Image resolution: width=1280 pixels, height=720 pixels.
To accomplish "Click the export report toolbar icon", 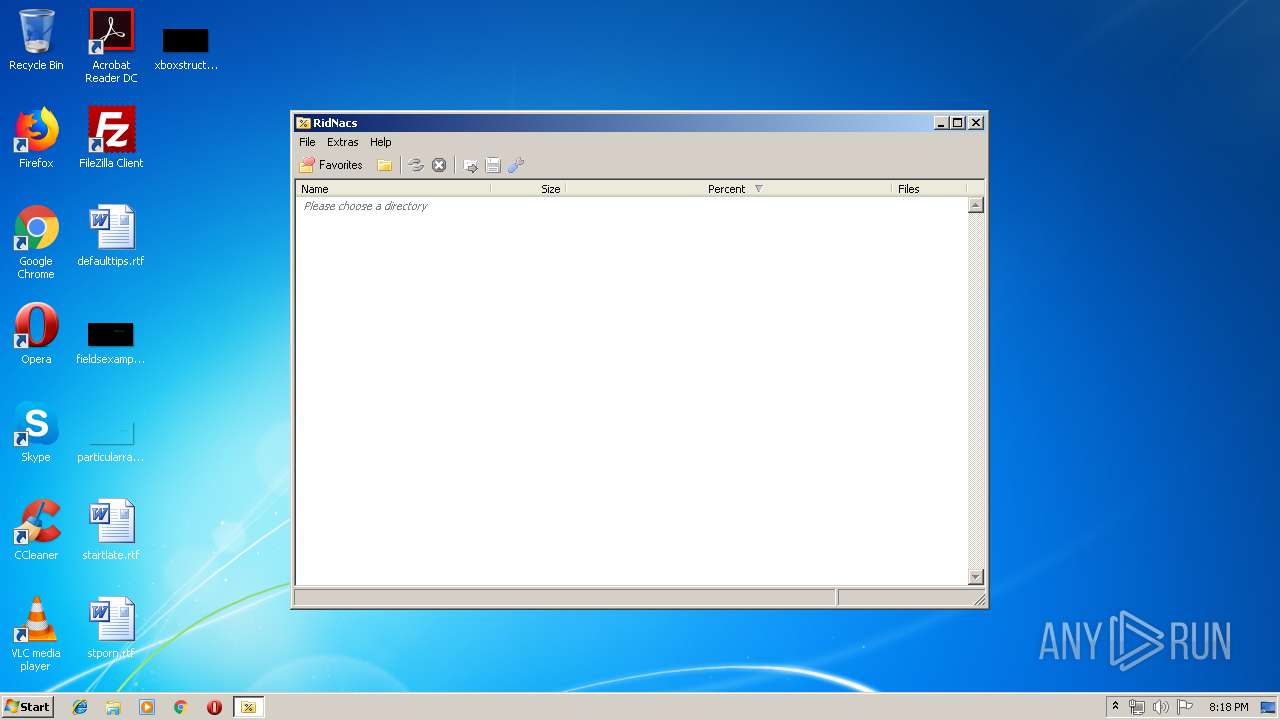I will (x=470, y=165).
